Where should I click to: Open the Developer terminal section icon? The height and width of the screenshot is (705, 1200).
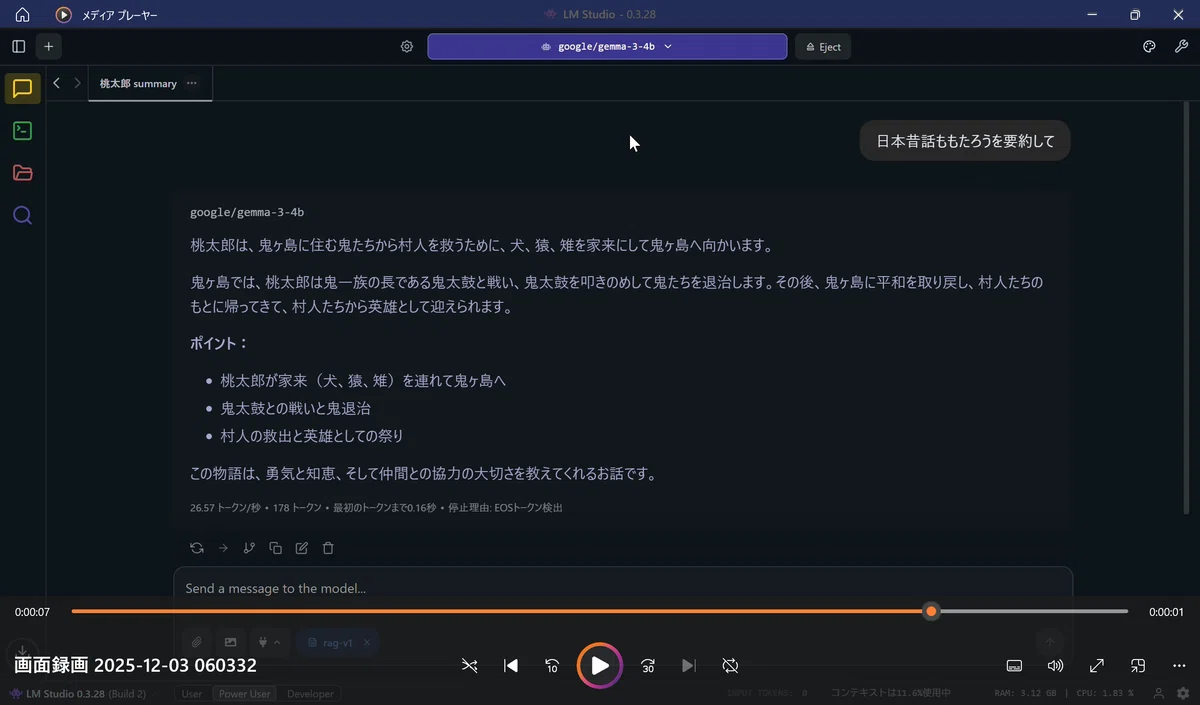click(x=22, y=130)
